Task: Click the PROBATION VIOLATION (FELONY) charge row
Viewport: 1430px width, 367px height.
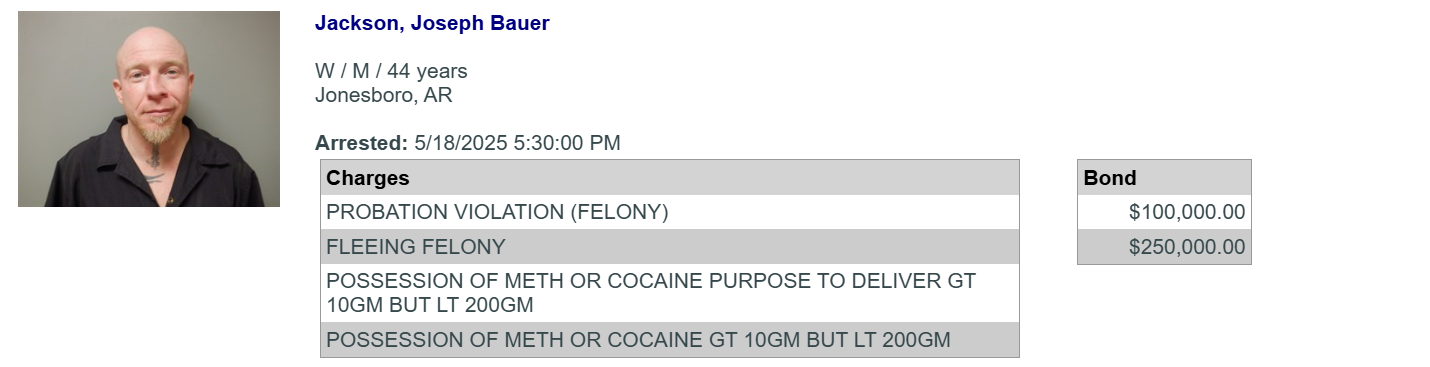Action: pyautogui.click(x=670, y=212)
